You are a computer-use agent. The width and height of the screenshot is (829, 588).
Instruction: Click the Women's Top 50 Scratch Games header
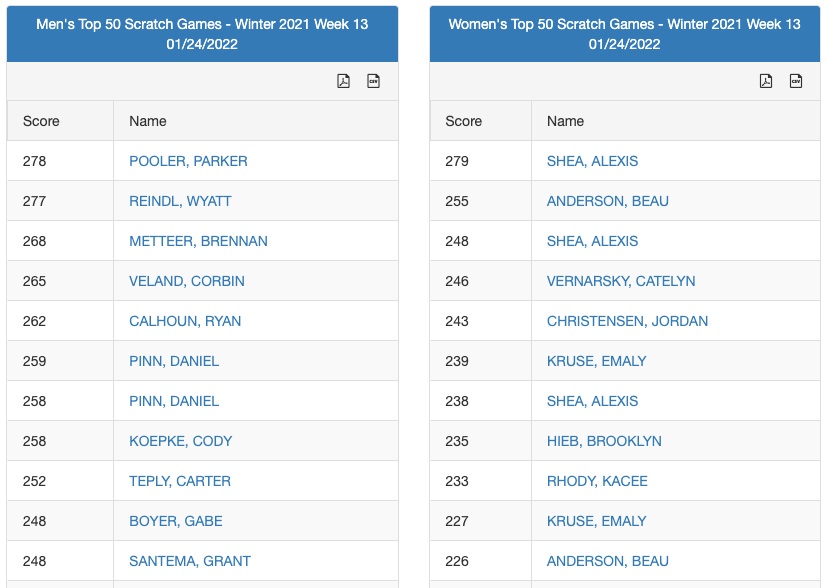point(624,34)
